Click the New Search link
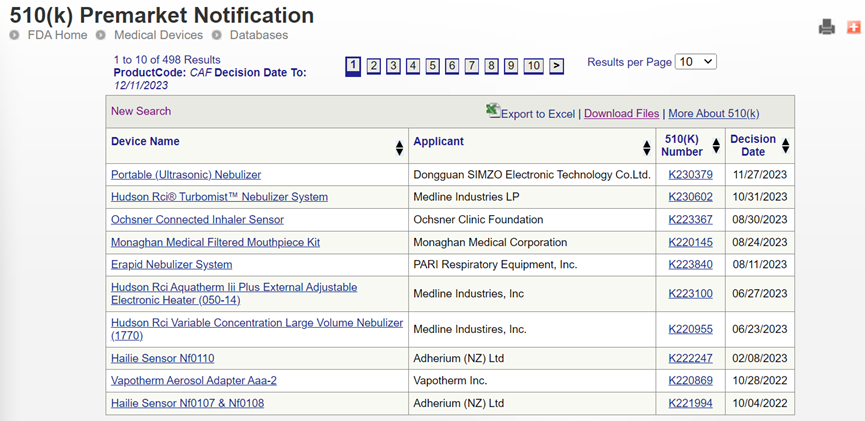The image size is (865, 421). coord(141,111)
